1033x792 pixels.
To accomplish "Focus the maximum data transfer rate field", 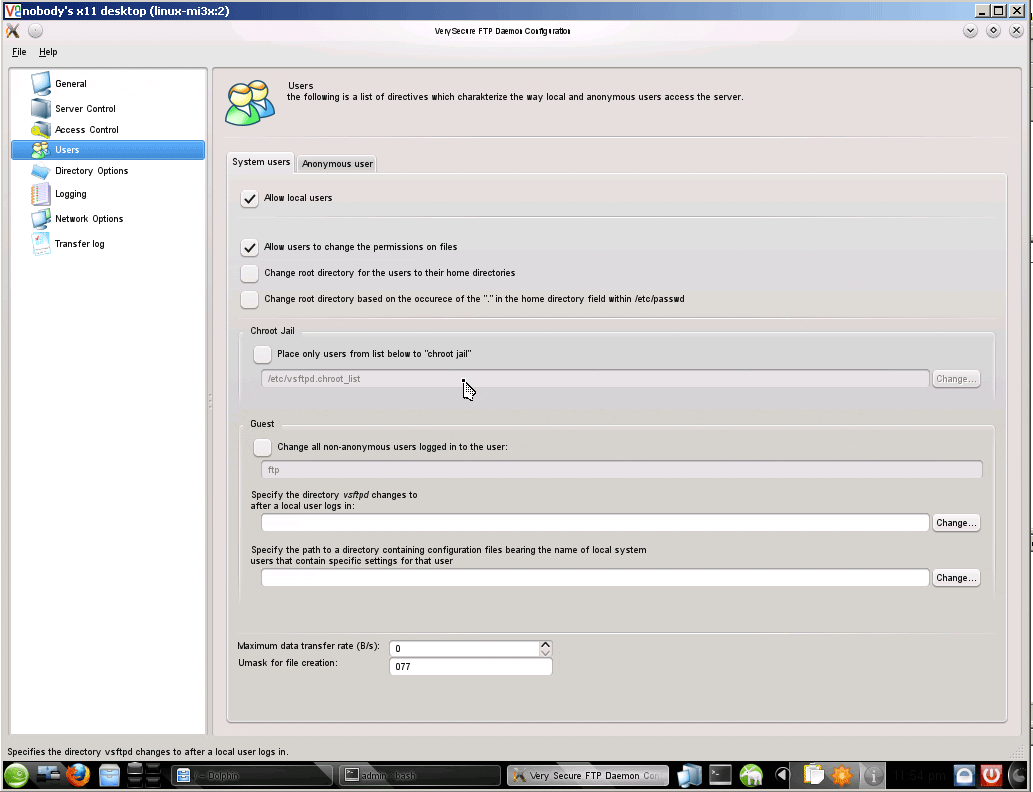I will 465,648.
